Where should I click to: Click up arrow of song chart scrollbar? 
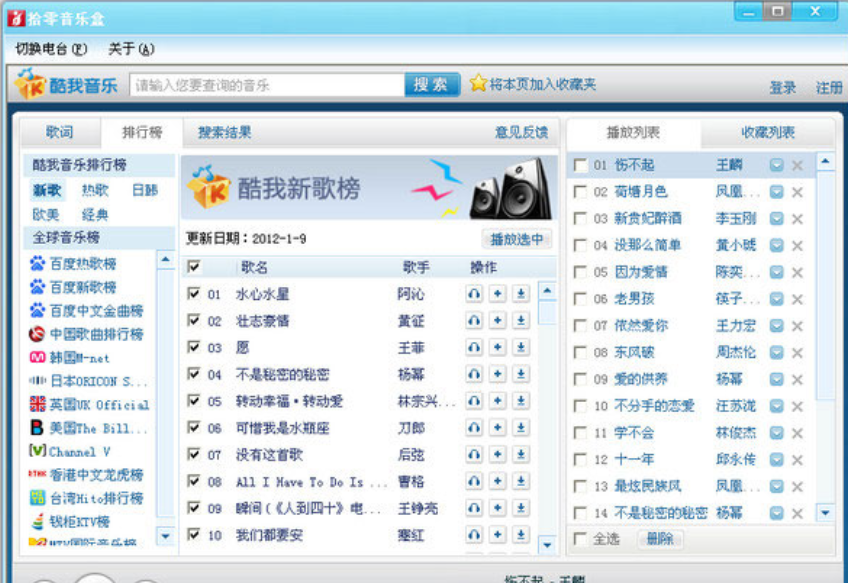[x=547, y=291]
